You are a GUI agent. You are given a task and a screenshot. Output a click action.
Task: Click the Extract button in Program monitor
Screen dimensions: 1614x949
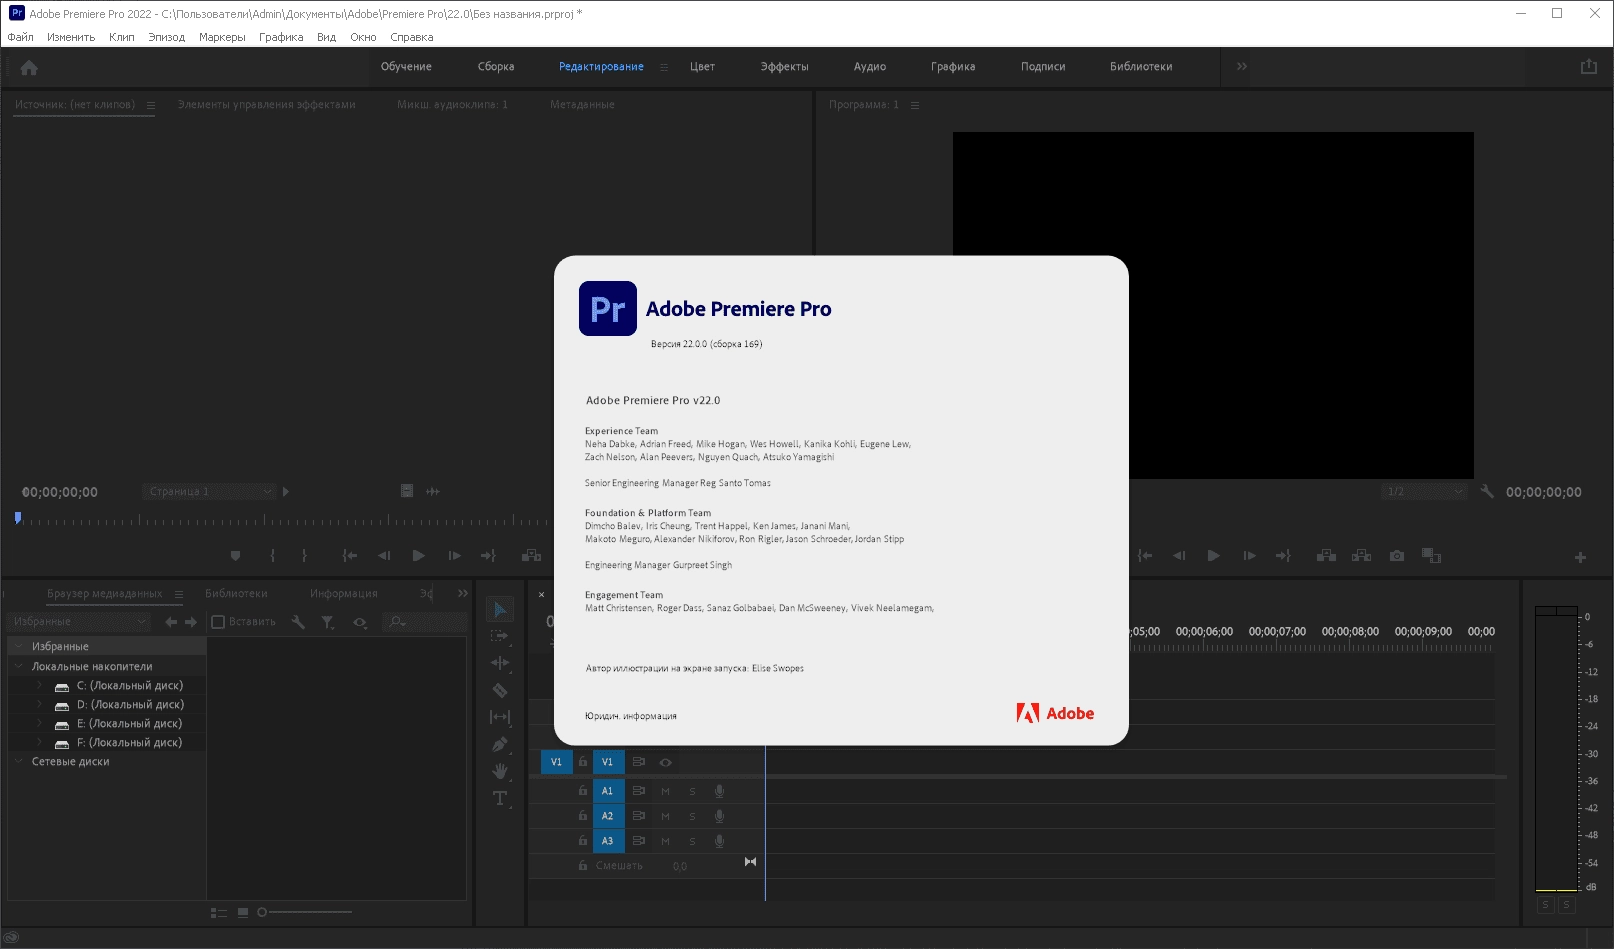pos(1361,556)
